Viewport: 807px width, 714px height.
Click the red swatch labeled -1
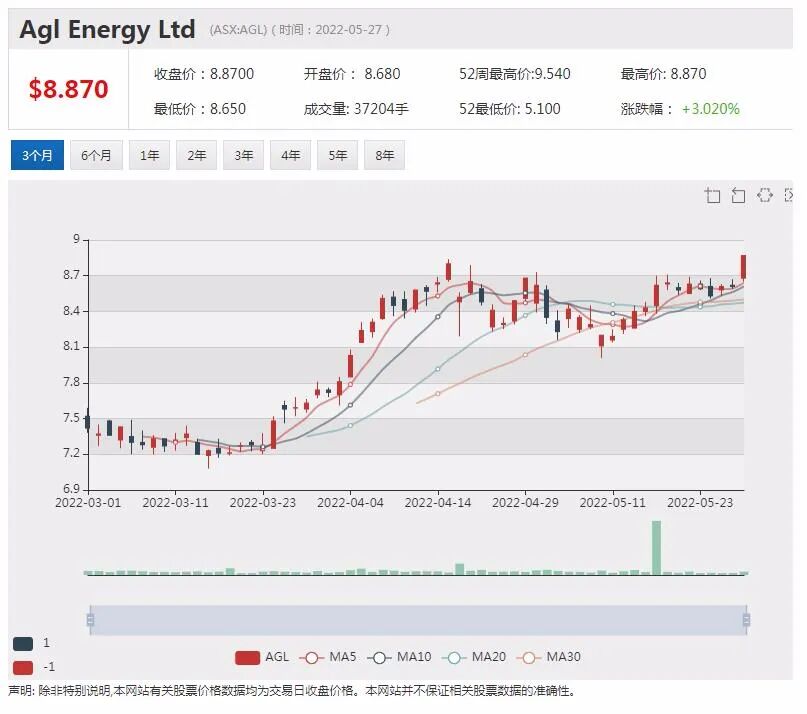click(23, 668)
